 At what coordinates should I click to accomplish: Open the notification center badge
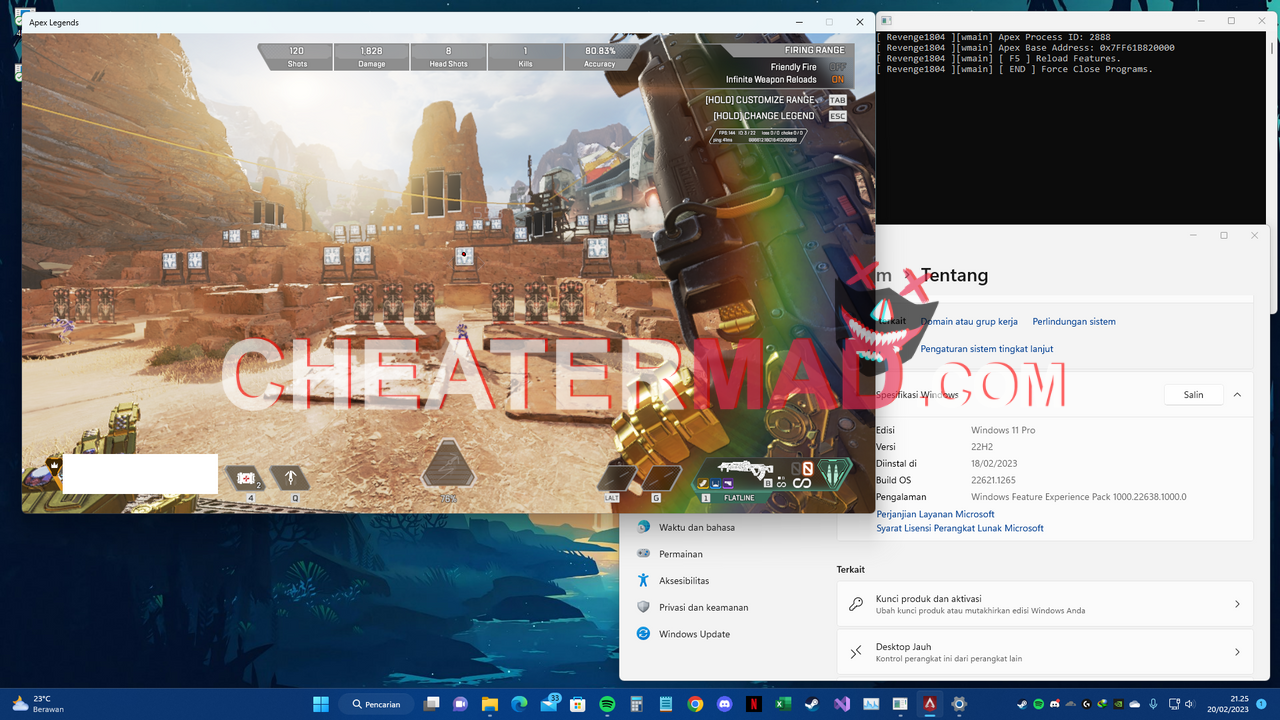1261,704
